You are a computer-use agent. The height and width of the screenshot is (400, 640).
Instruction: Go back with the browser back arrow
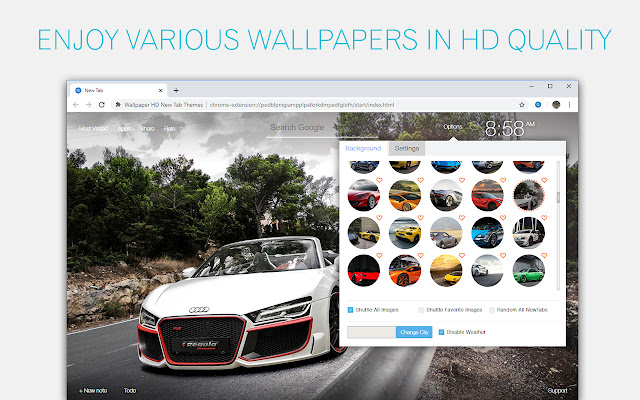[76, 105]
